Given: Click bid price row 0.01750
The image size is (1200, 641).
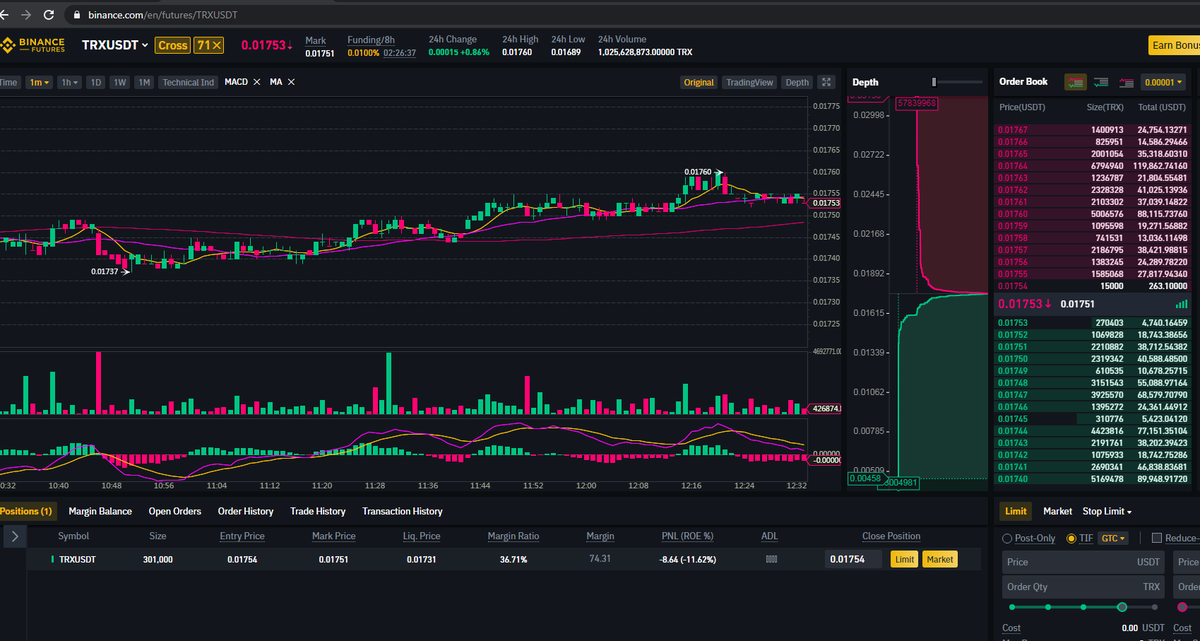Looking at the screenshot, I should point(1094,358).
